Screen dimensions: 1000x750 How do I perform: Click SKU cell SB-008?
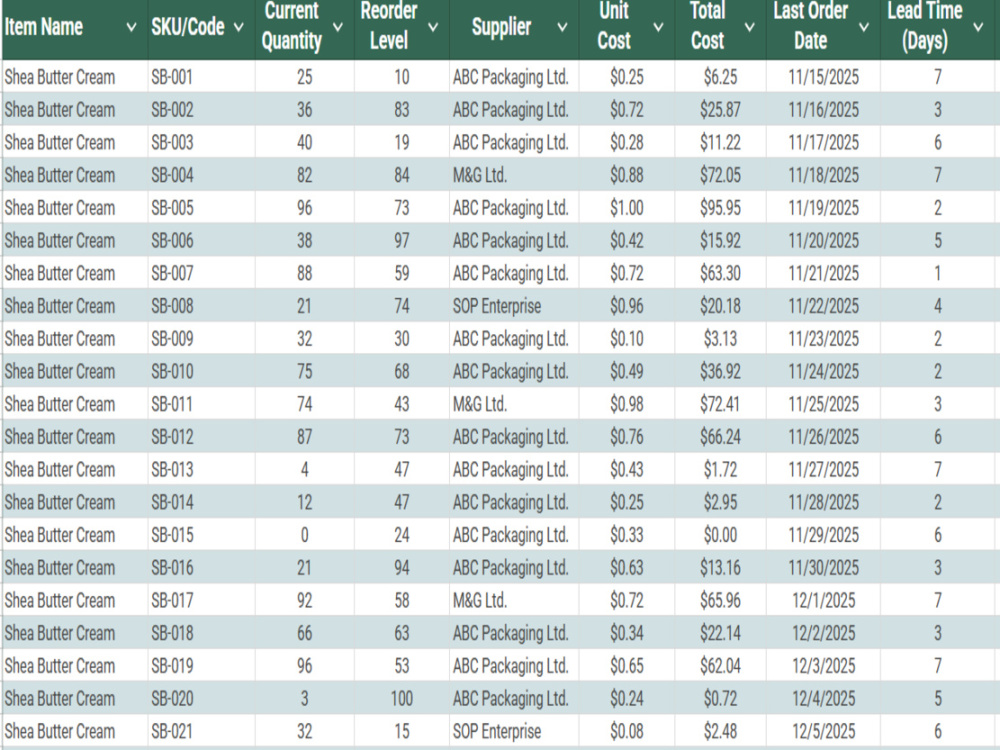(x=202, y=306)
